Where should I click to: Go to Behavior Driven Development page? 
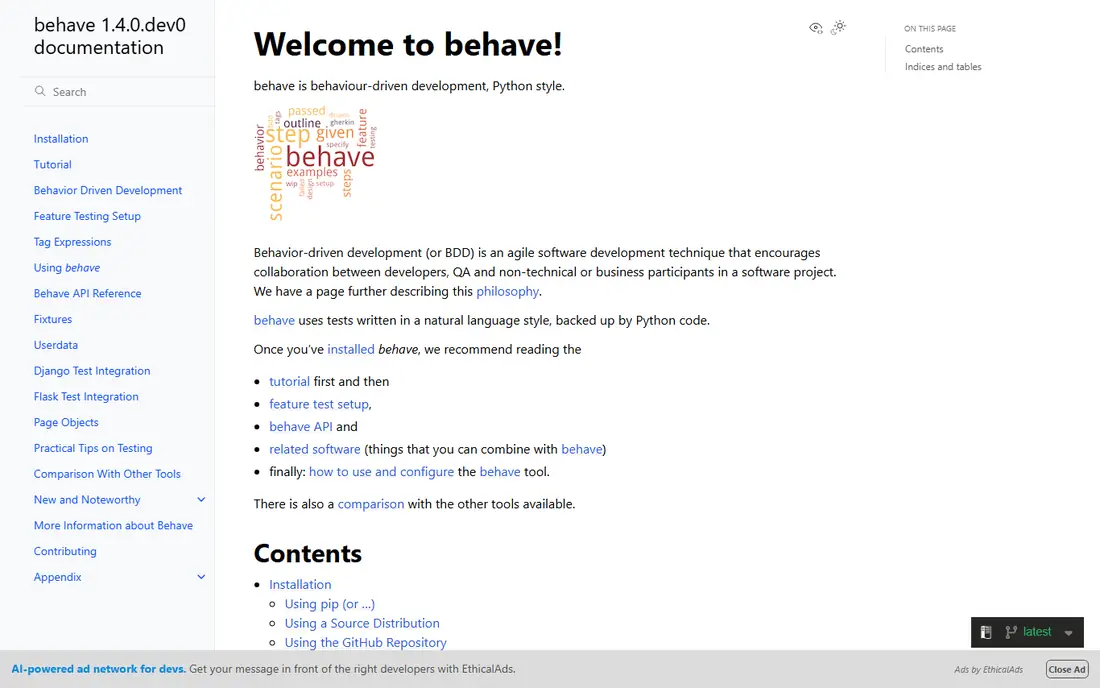(x=108, y=190)
